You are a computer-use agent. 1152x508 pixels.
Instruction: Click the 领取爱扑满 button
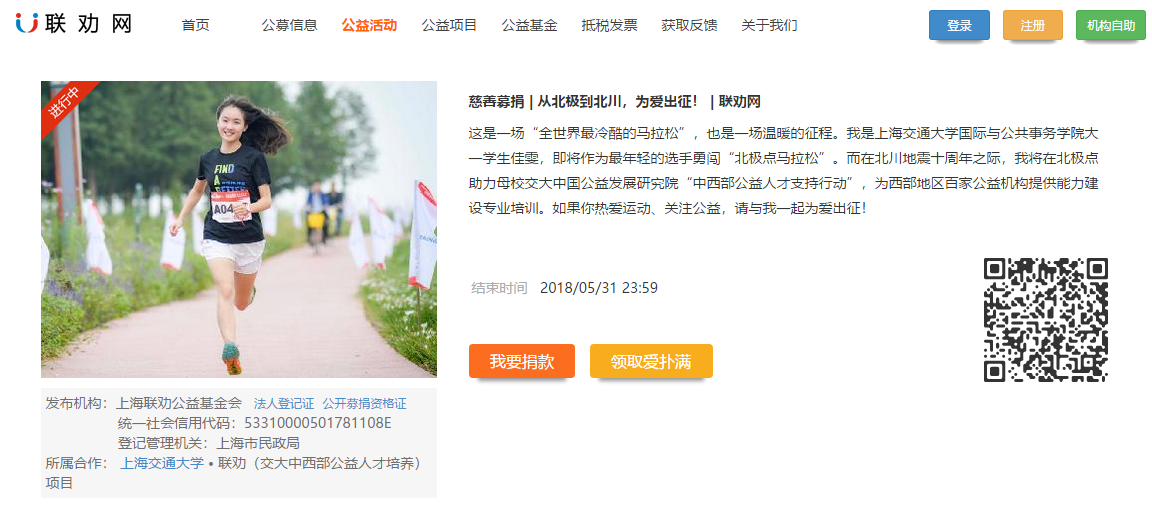click(651, 361)
